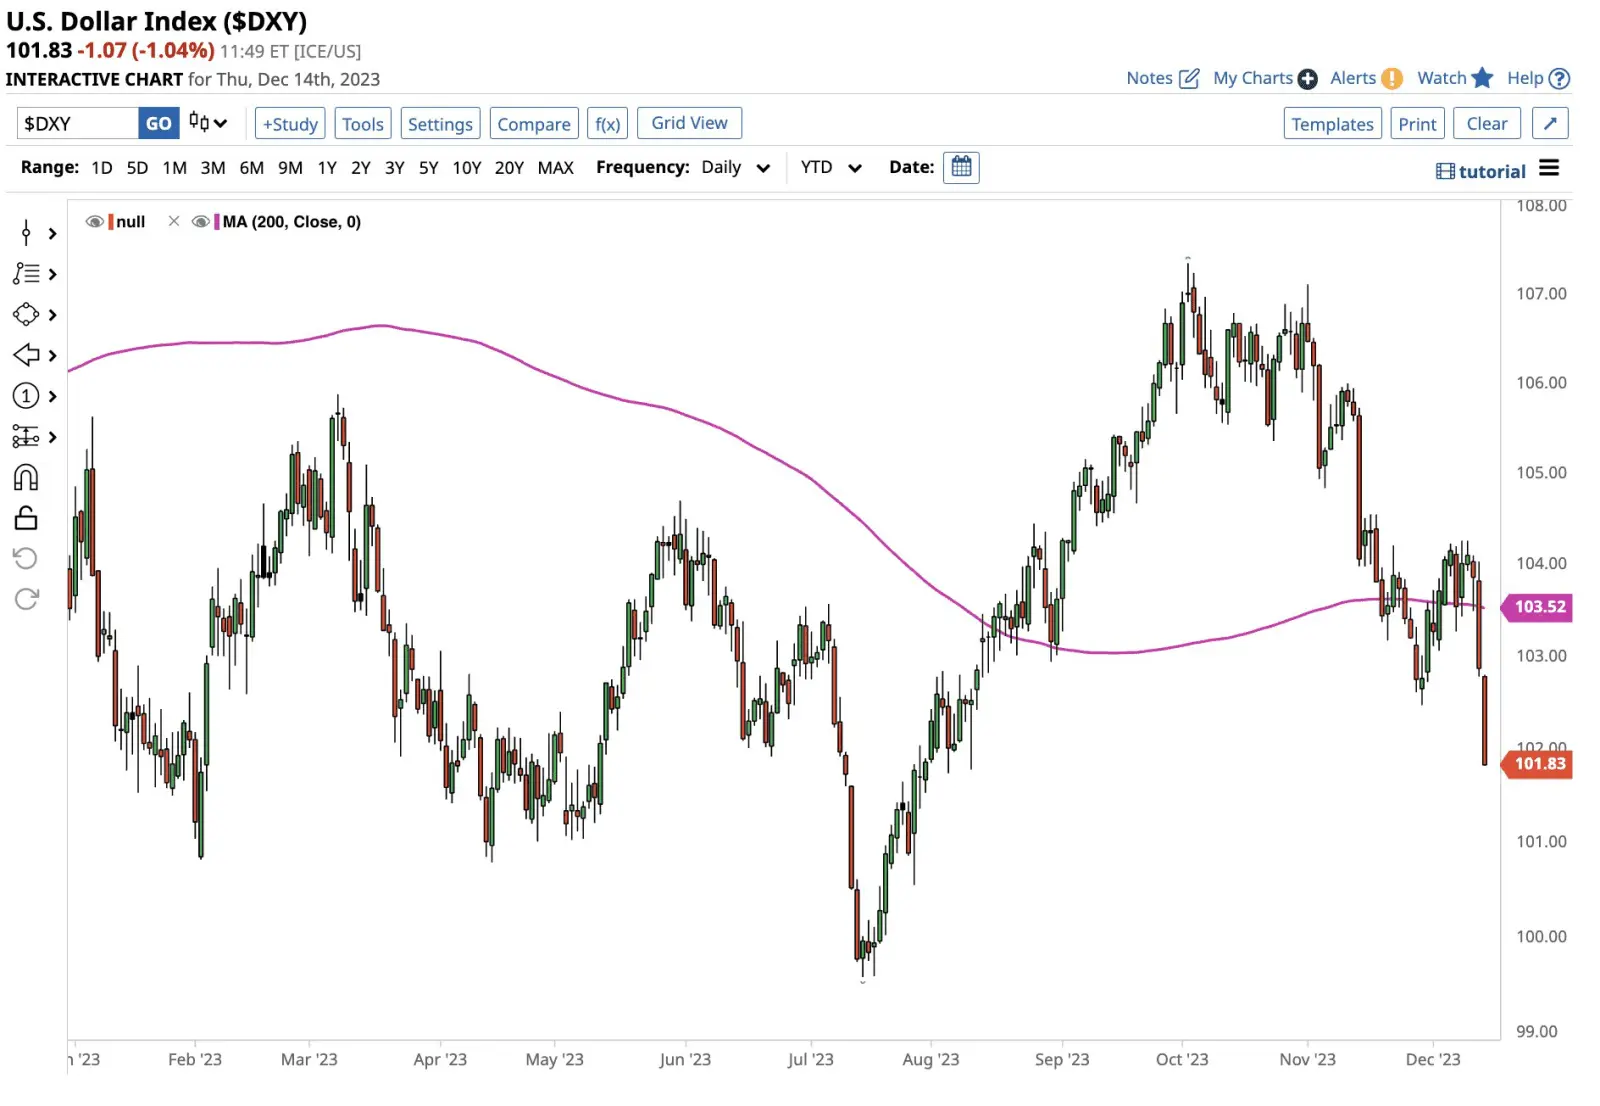Screen dimensions: 1600x1106
Task: Open the Templates button
Action: click(1332, 124)
